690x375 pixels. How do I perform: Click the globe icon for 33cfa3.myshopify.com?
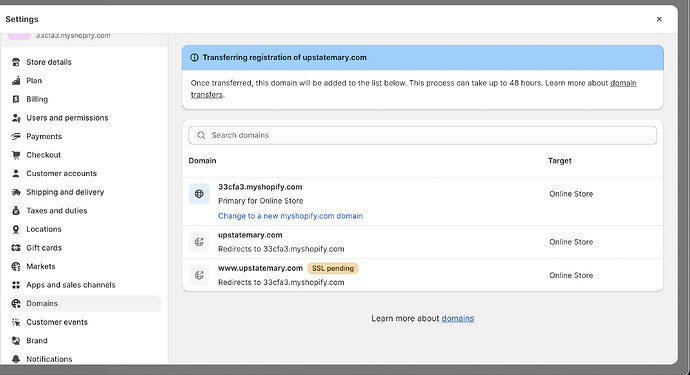199,194
